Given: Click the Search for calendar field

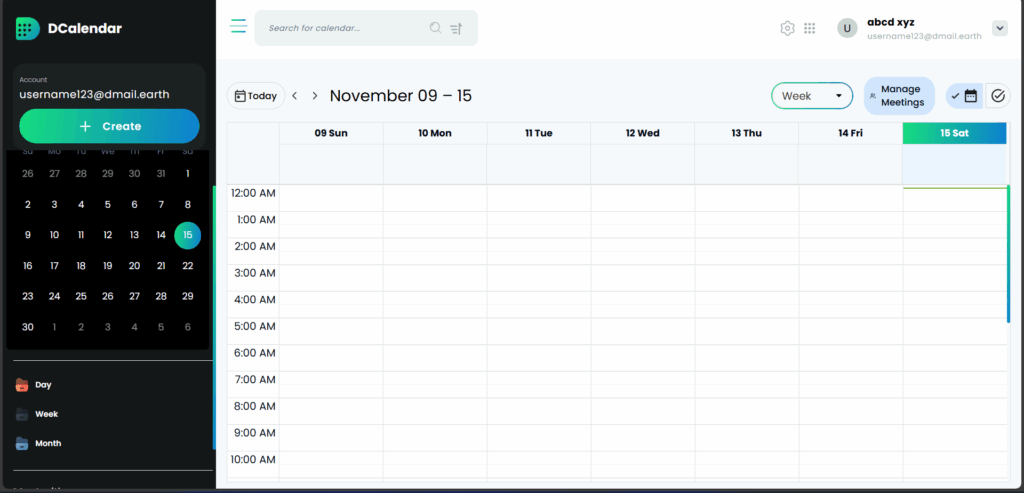Looking at the screenshot, I should coord(345,28).
